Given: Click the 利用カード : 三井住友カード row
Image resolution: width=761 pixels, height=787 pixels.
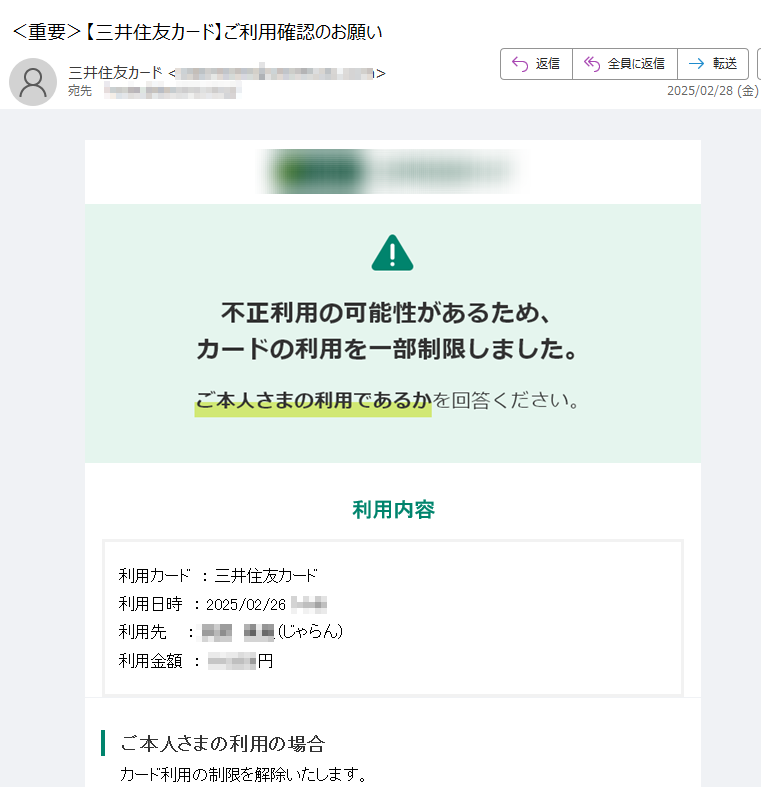Looking at the screenshot, I should [218, 575].
